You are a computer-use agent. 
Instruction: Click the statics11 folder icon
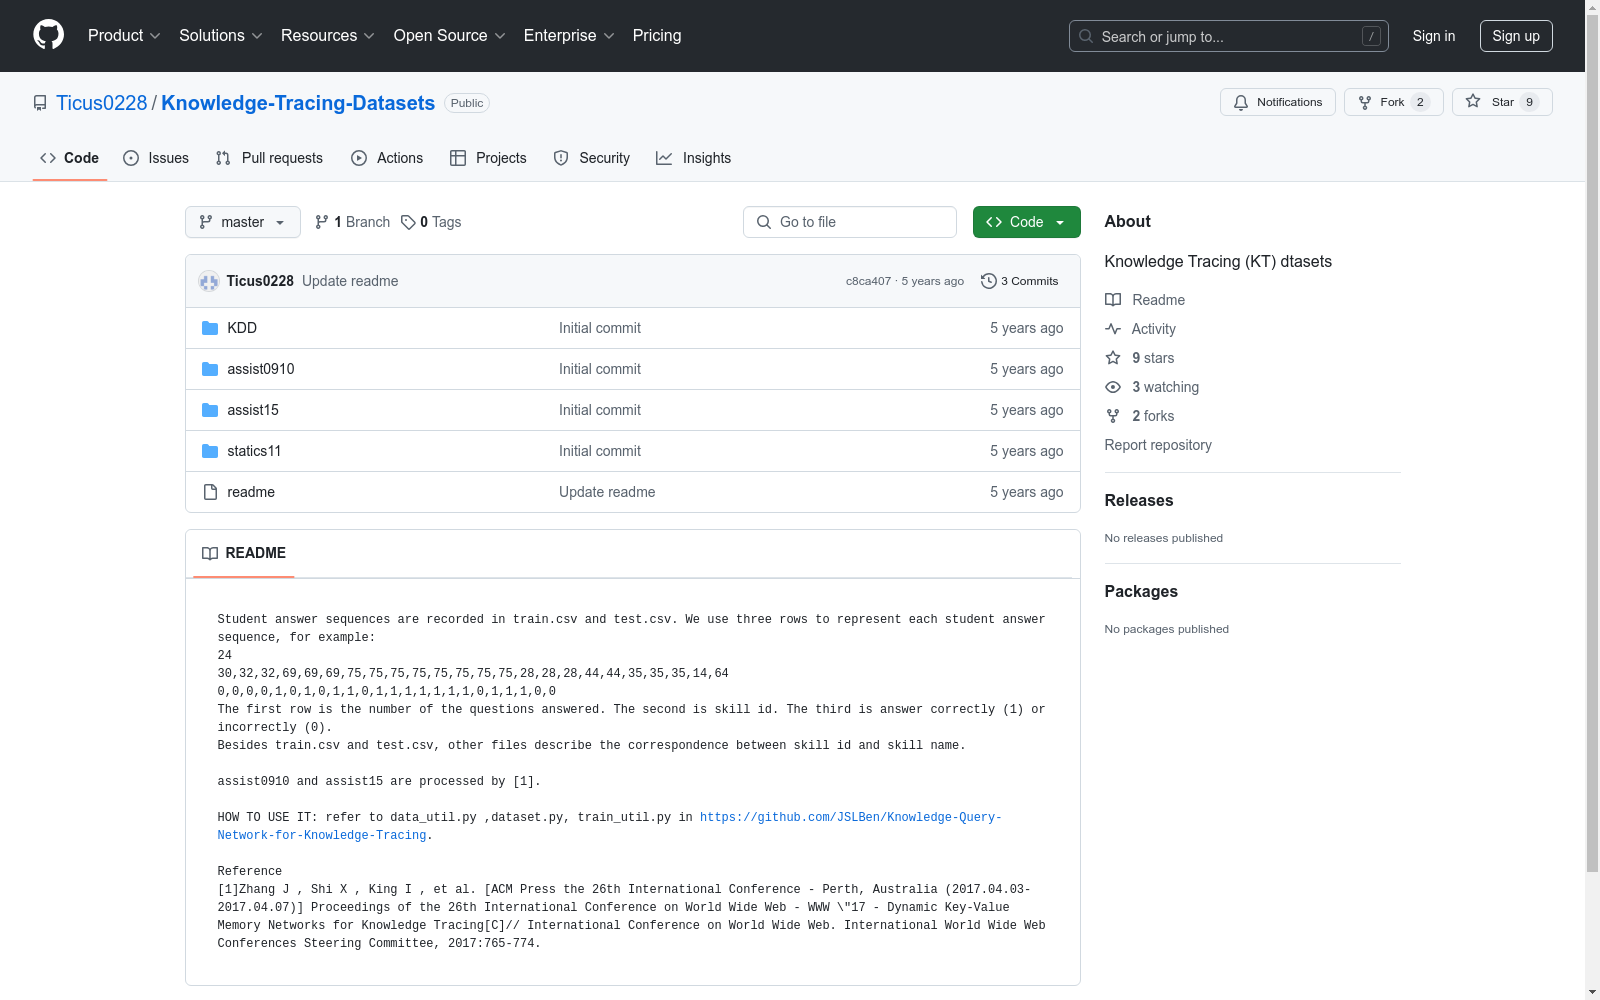[210, 451]
